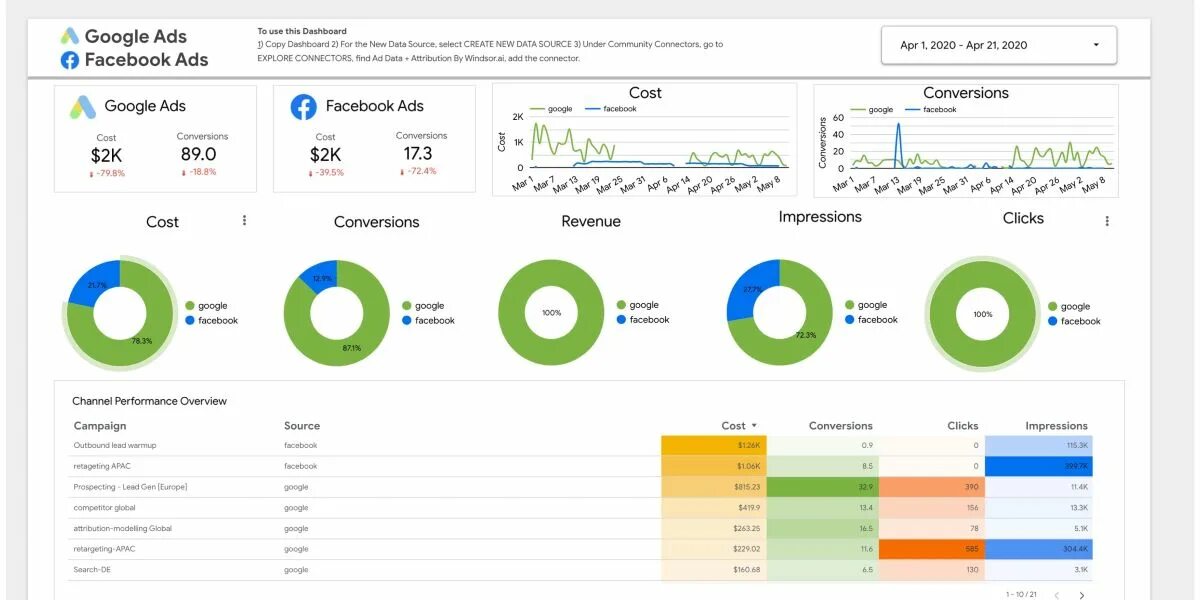Select google legend in Conversions donut chart
1200x600 pixels.
(x=423, y=306)
